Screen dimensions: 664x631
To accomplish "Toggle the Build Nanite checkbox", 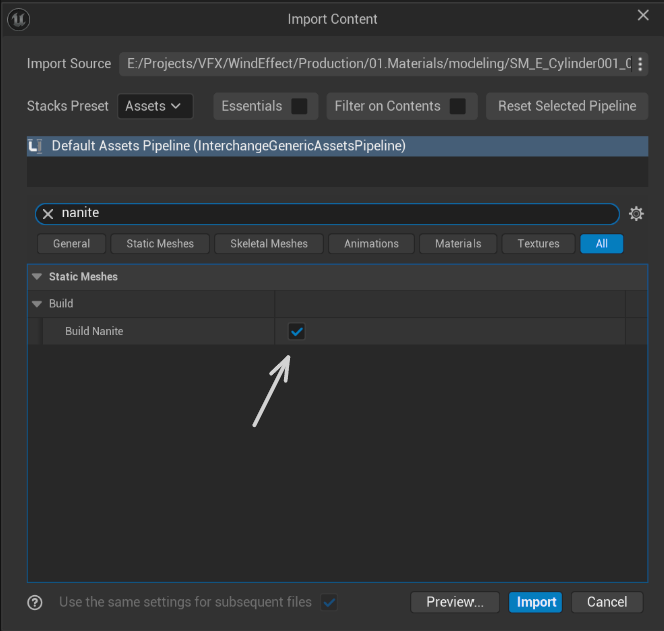I will (296, 331).
